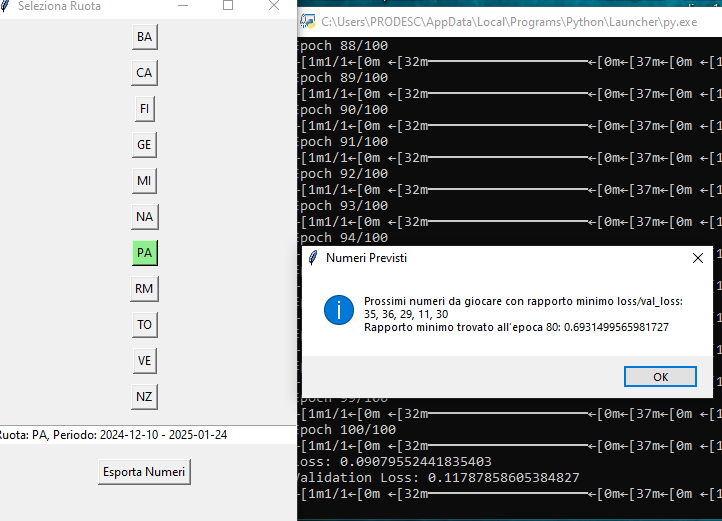
Task: Minimize the Seleziona Ruota window
Action: pyautogui.click(x=183, y=6)
